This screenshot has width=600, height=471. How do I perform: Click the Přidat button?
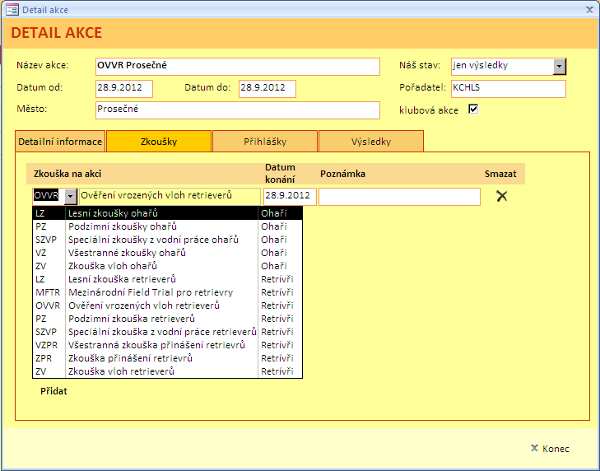(x=54, y=391)
